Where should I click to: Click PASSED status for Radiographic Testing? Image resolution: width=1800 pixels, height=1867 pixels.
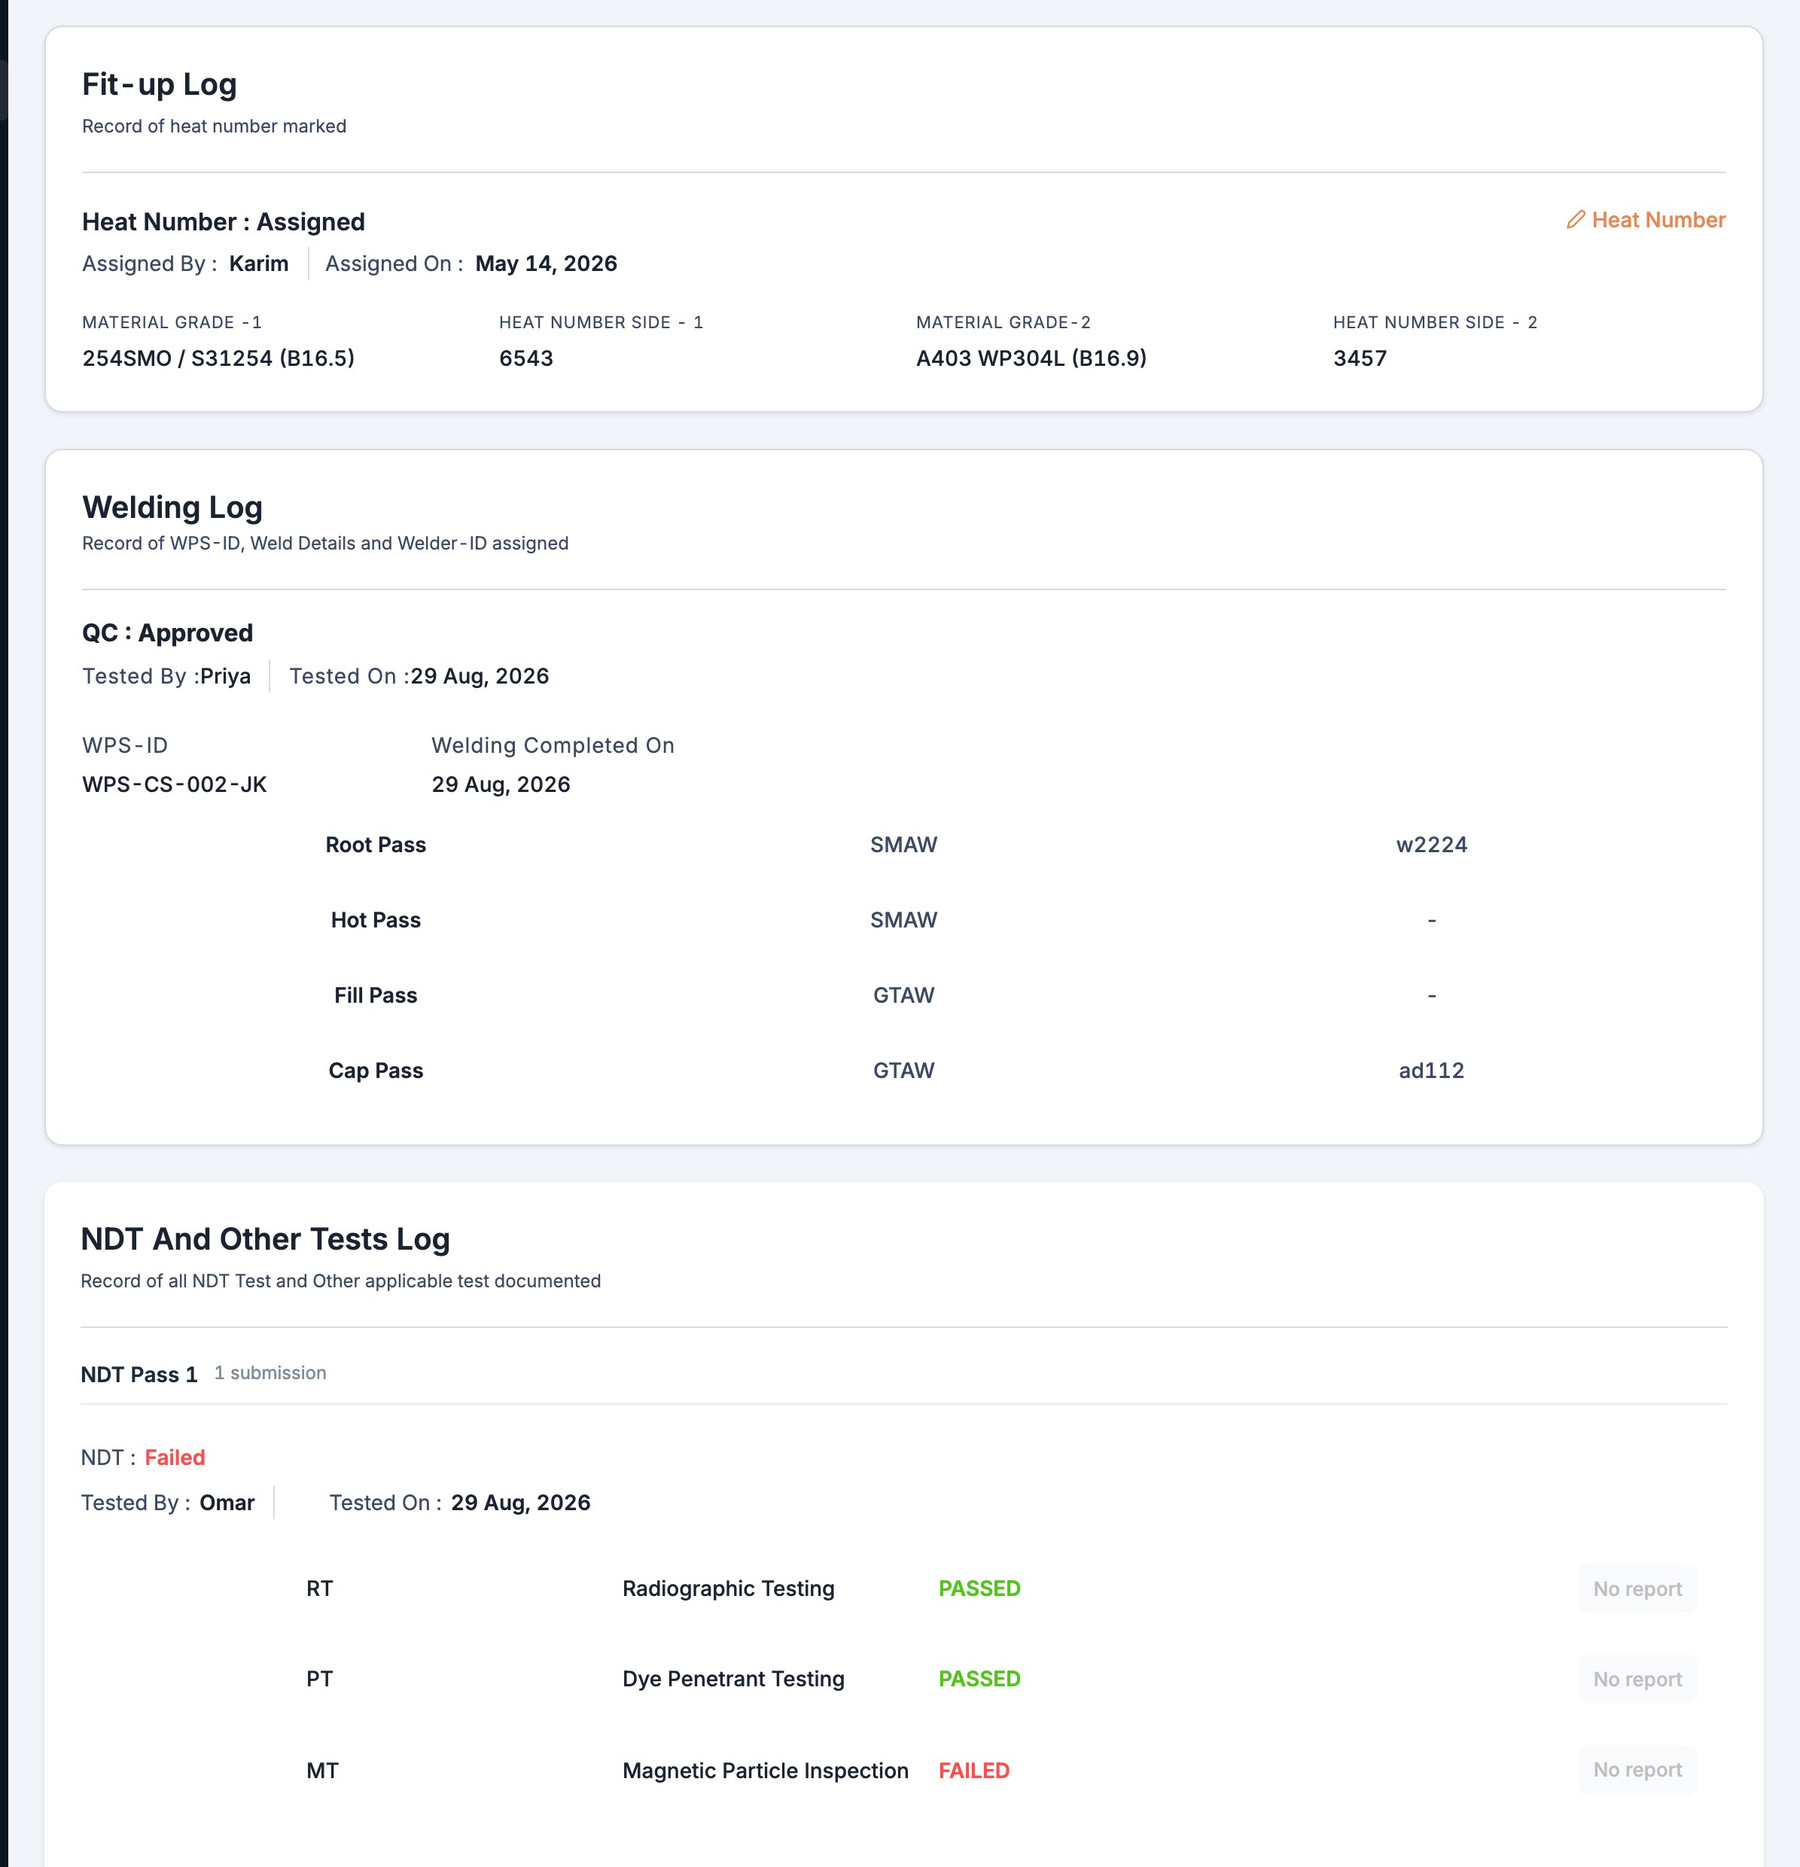[980, 1589]
